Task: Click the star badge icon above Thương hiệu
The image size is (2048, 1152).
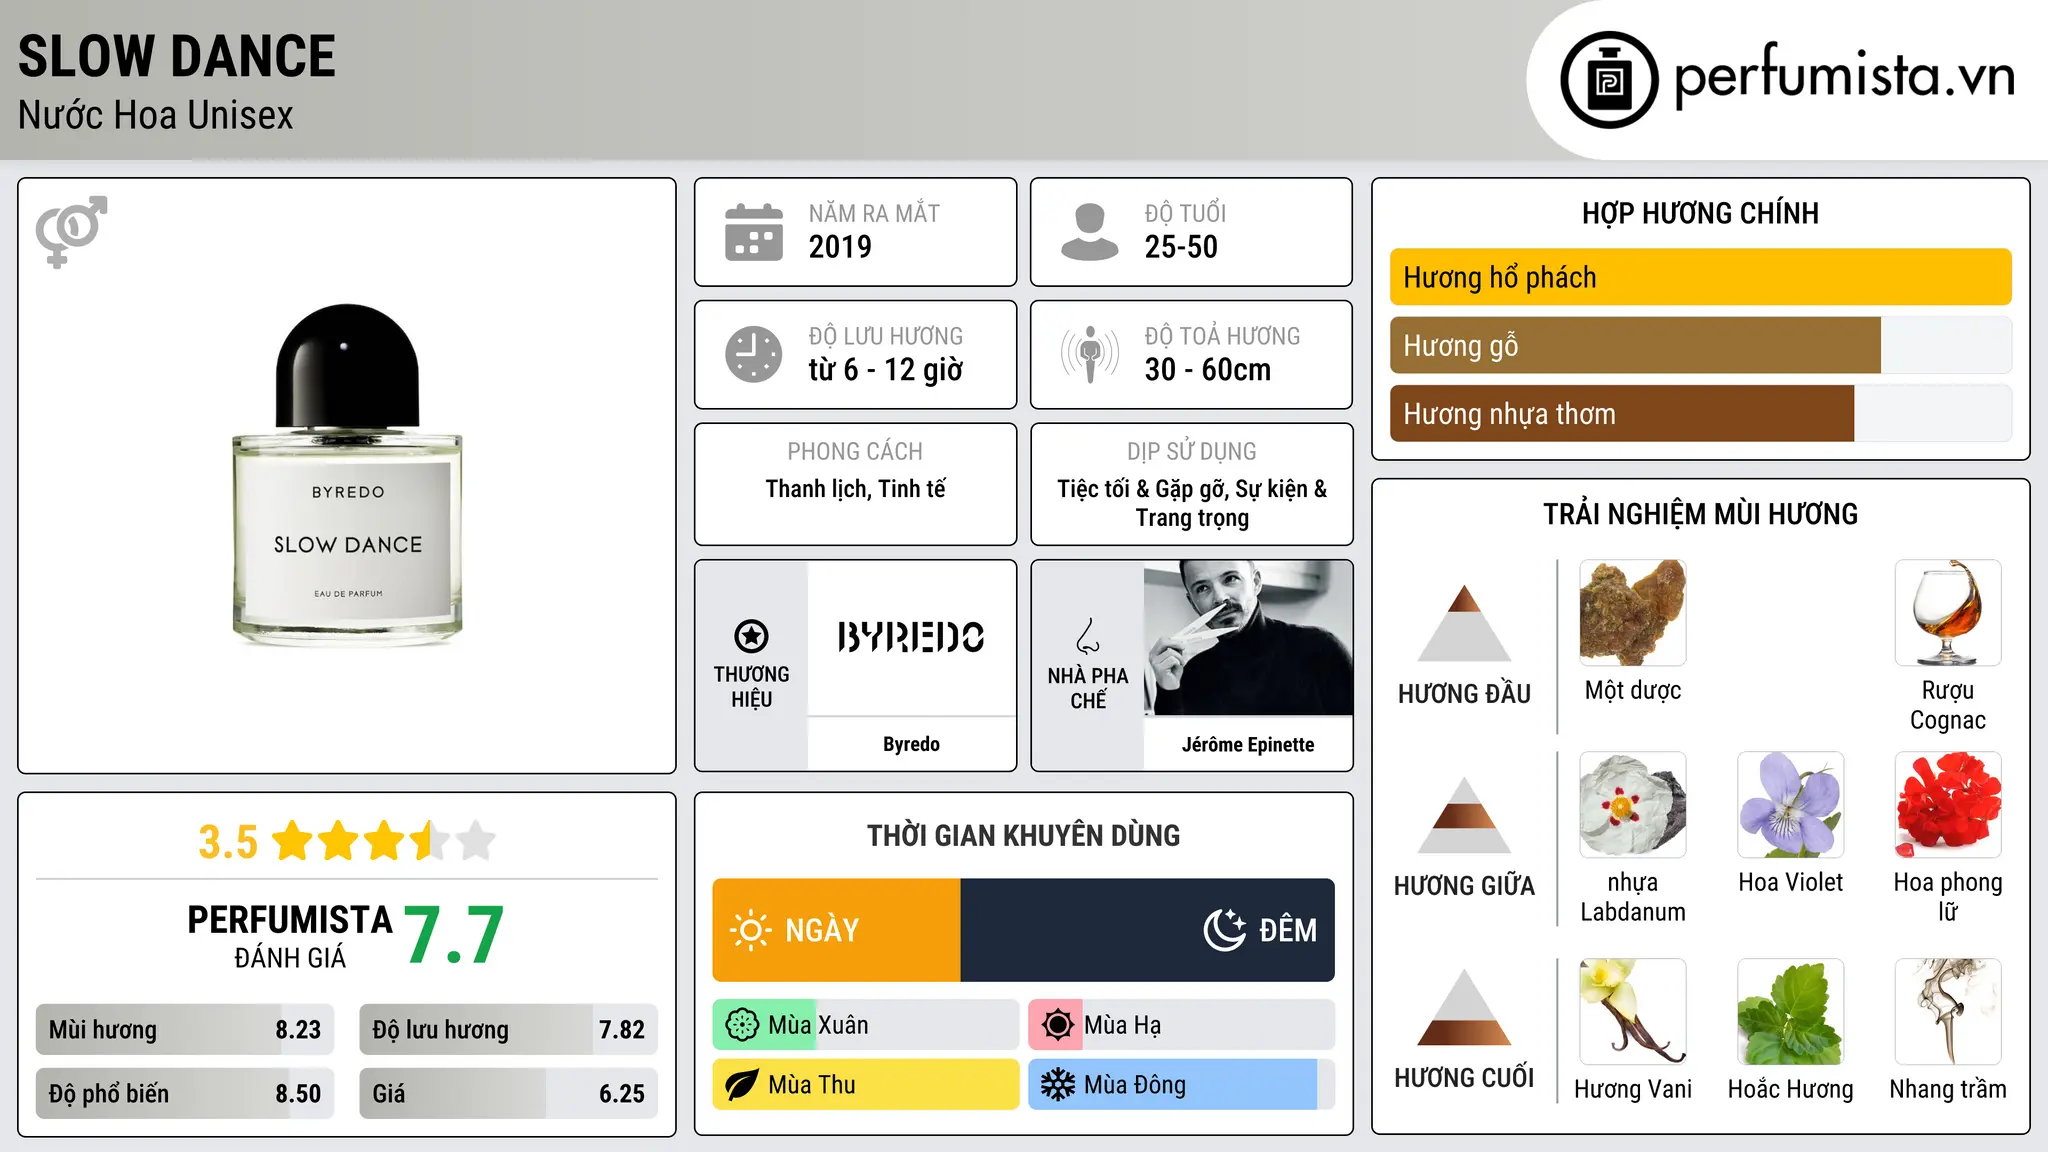Action: 751,636
